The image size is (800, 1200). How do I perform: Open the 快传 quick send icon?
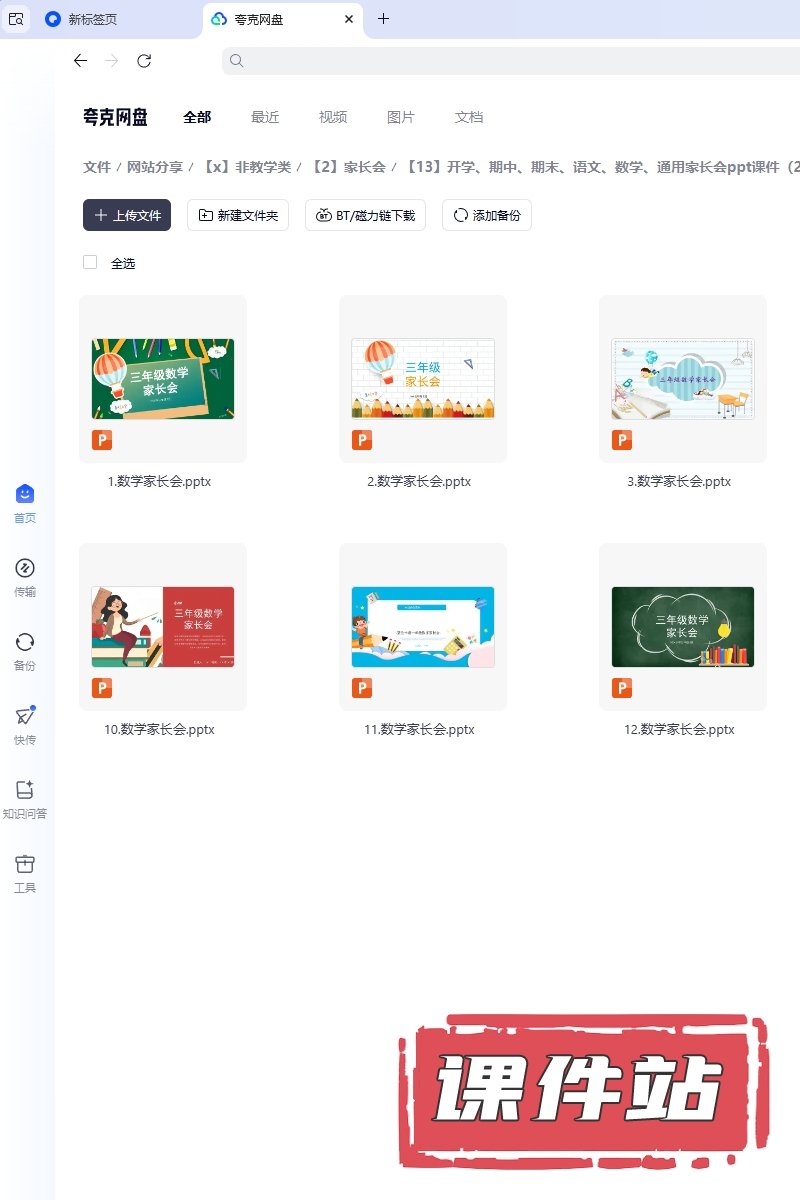point(25,717)
